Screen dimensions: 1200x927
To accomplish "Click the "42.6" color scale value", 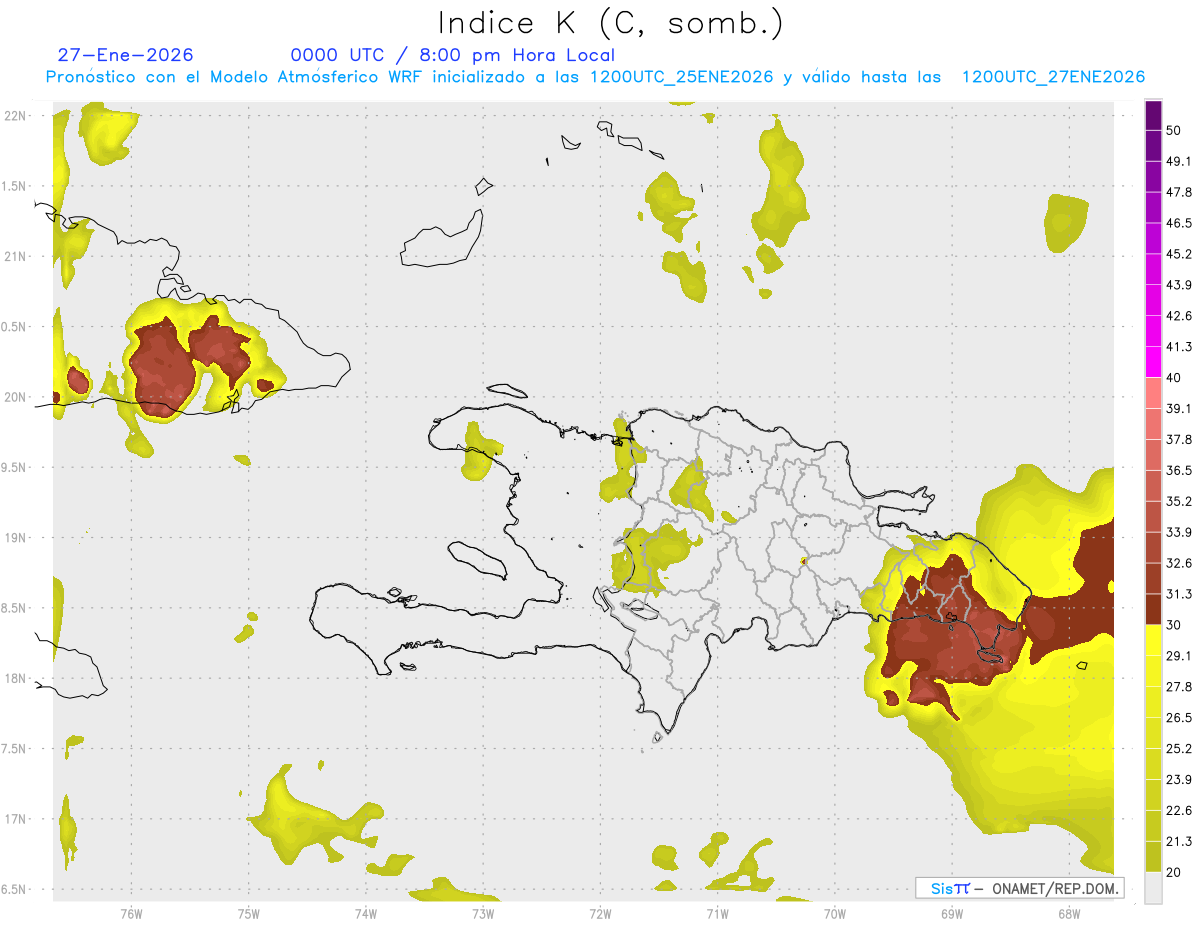I will [x=1179, y=316].
